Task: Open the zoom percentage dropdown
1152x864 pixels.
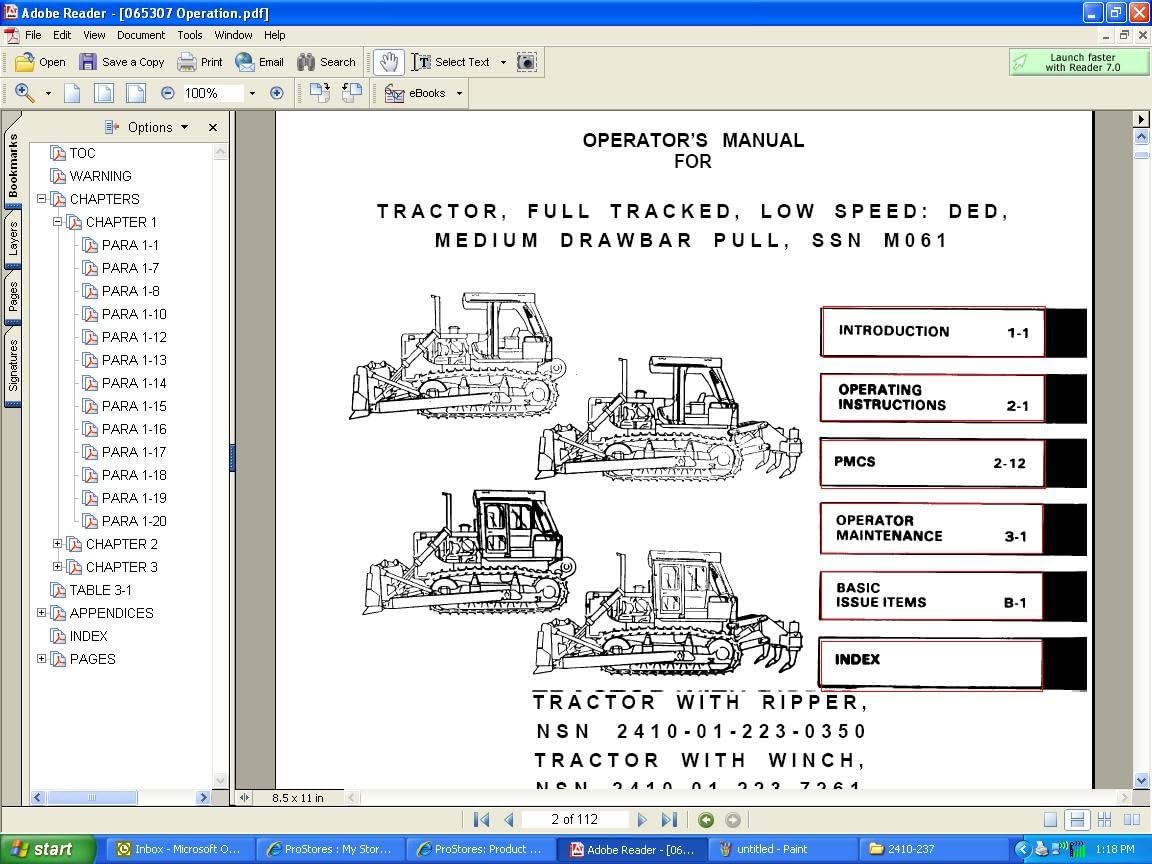Action: click(252, 93)
